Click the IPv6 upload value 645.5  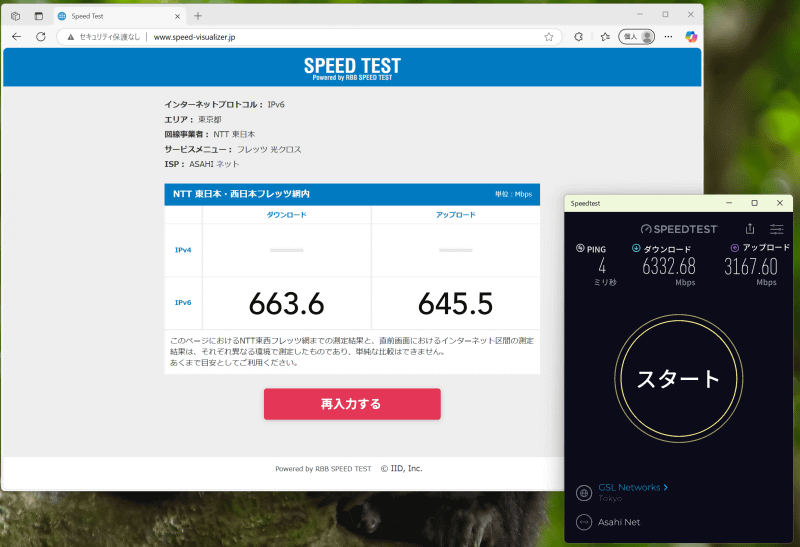pyautogui.click(x=455, y=304)
